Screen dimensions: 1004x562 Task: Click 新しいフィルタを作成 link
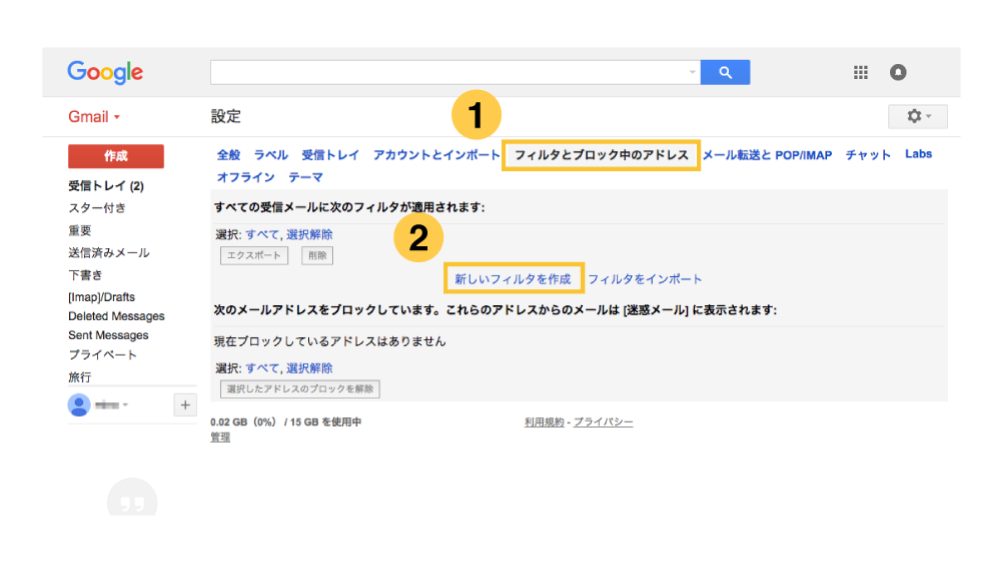pyautogui.click(x=513, y=279)
